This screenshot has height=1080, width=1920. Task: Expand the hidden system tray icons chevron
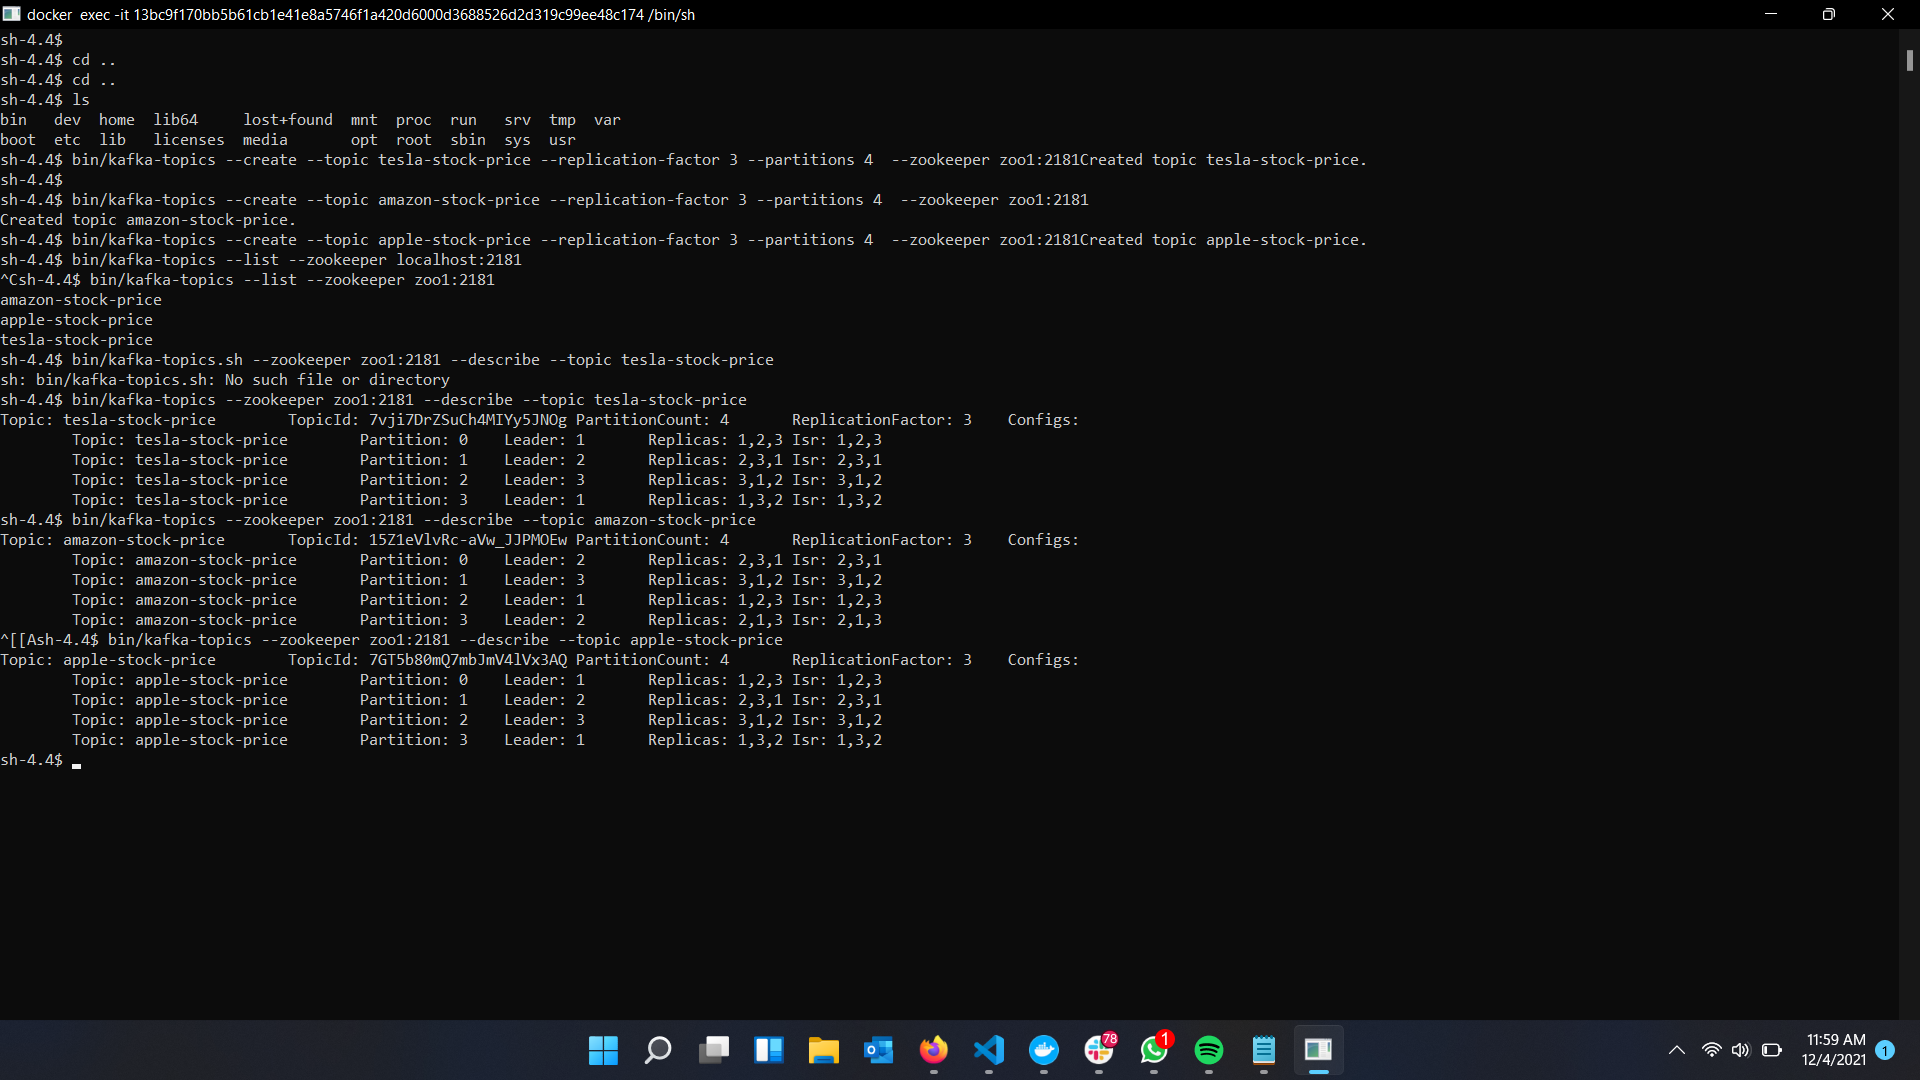pos(1677,1050)
